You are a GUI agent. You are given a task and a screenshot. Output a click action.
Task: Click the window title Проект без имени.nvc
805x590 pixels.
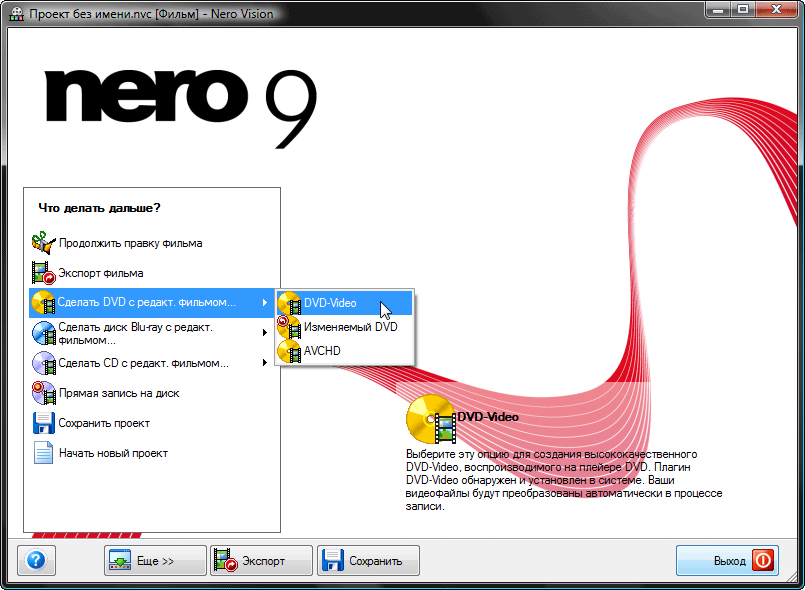tap(151, 14)
